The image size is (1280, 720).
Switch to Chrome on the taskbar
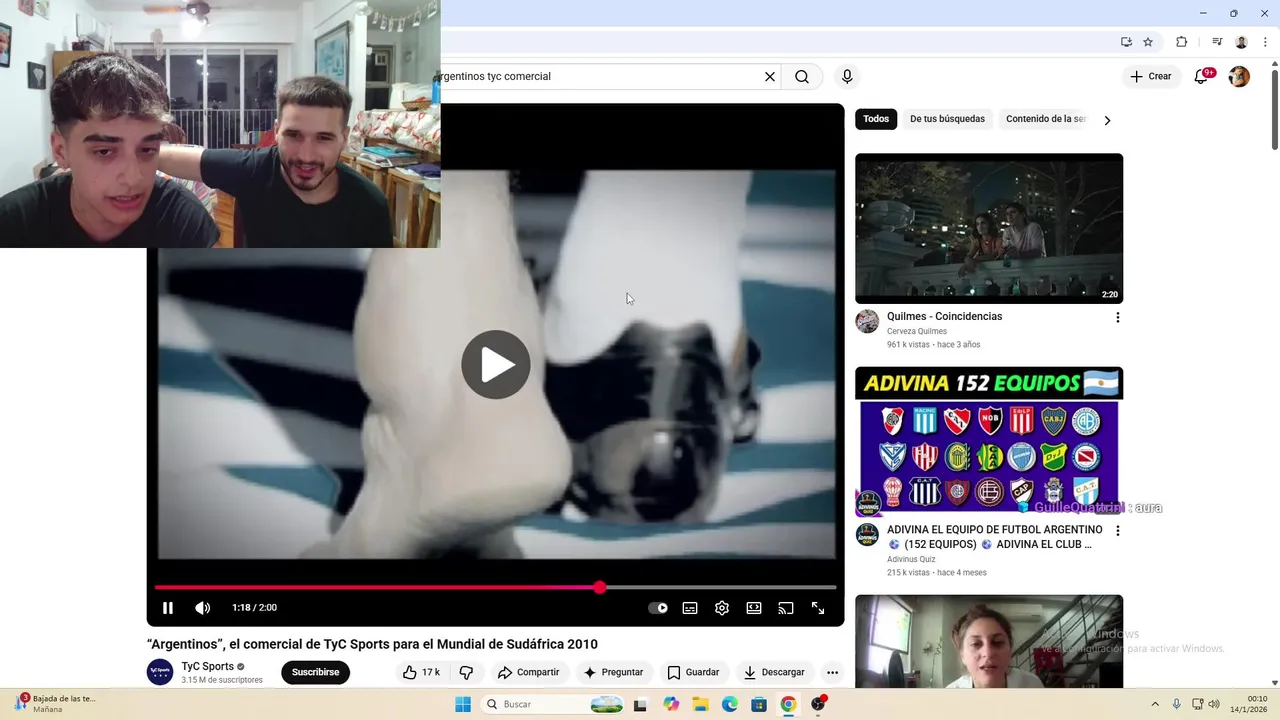(x=788, y=704)
